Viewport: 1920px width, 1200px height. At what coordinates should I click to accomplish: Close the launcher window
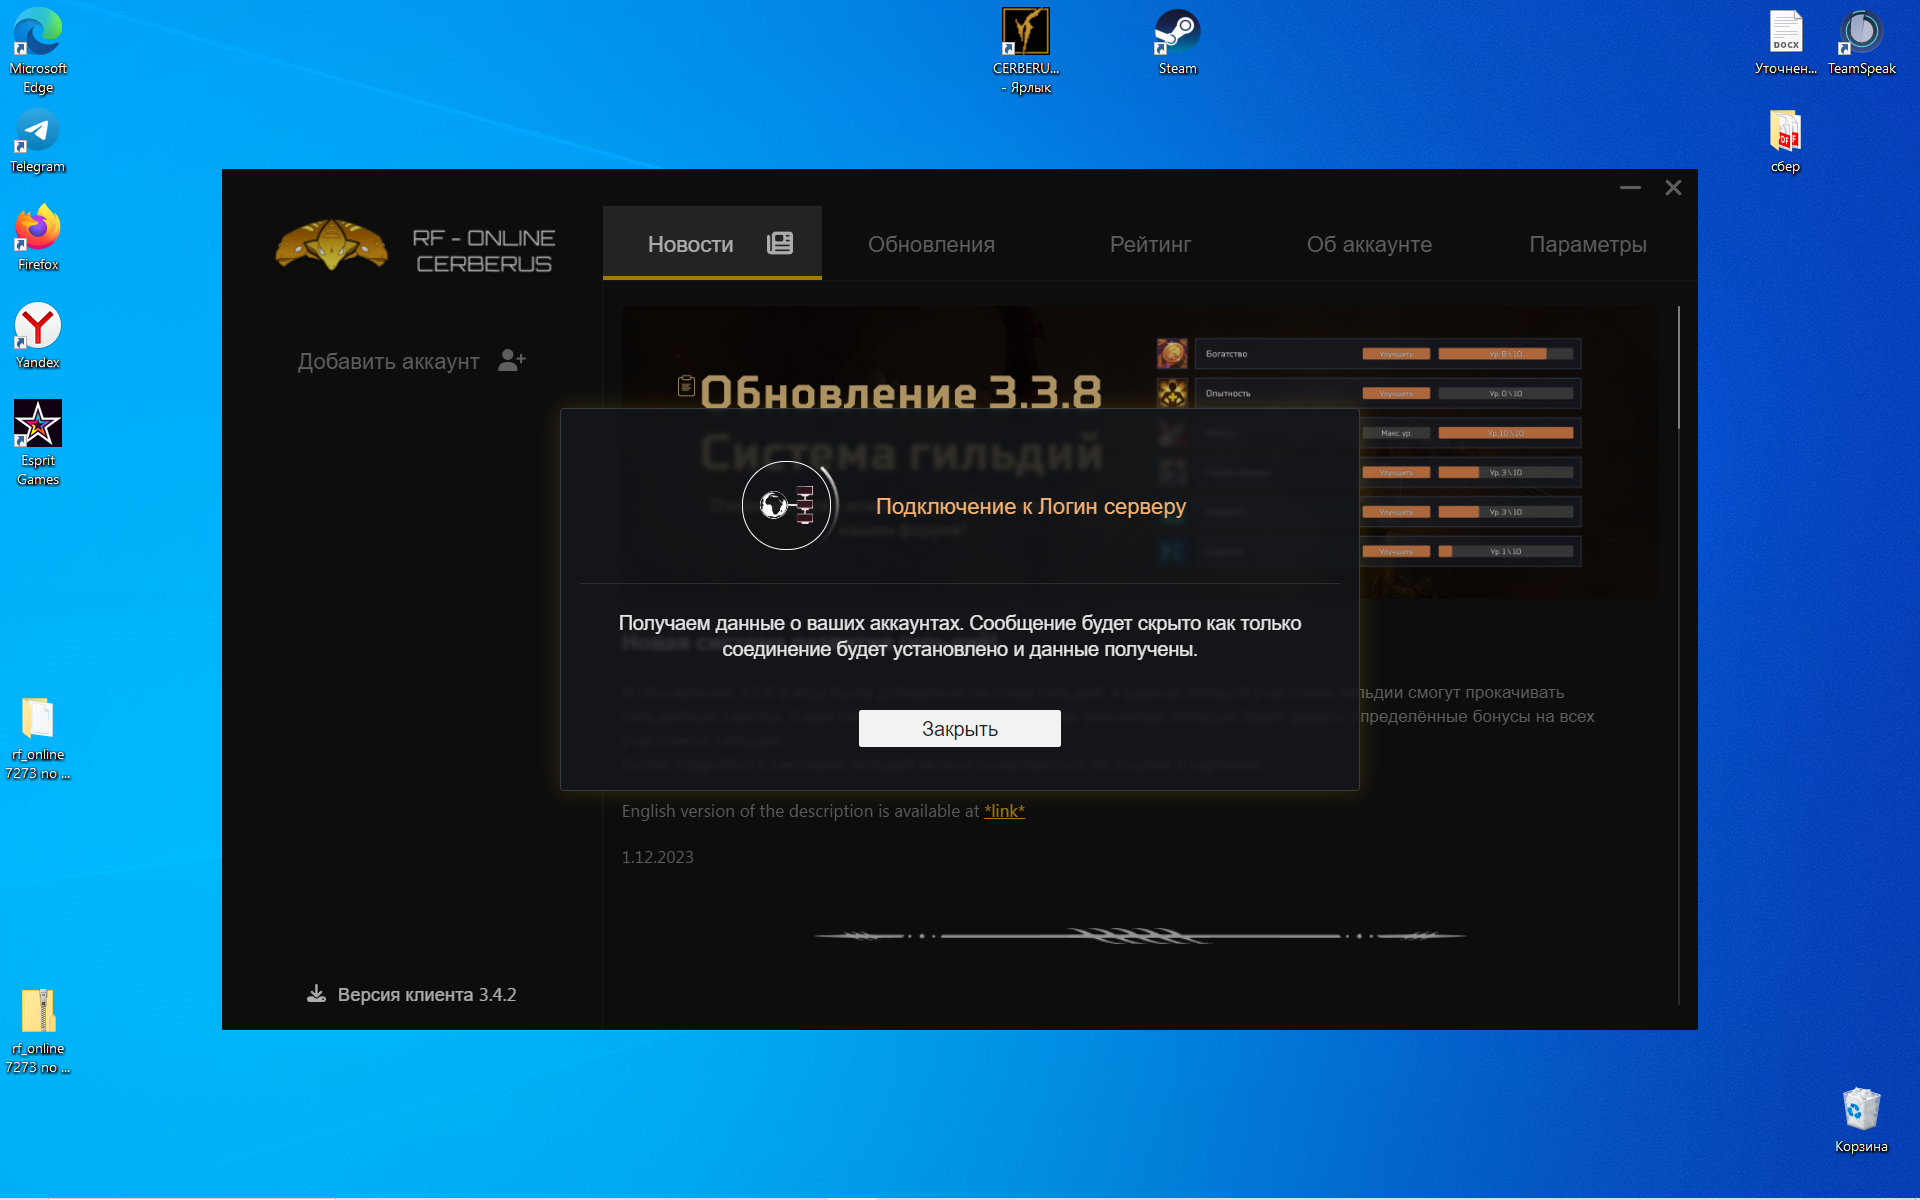pos(1673,188)
